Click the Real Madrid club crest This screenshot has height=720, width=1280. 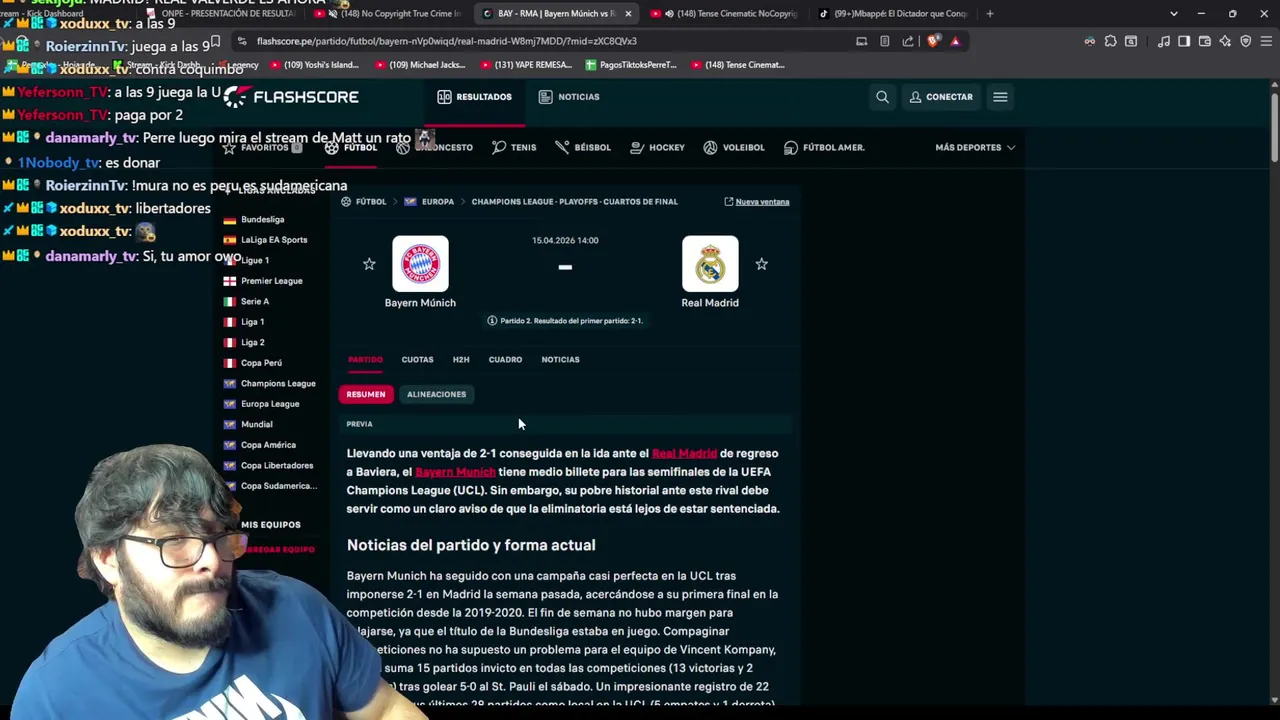pyautogui.click(x=710, y=264)
